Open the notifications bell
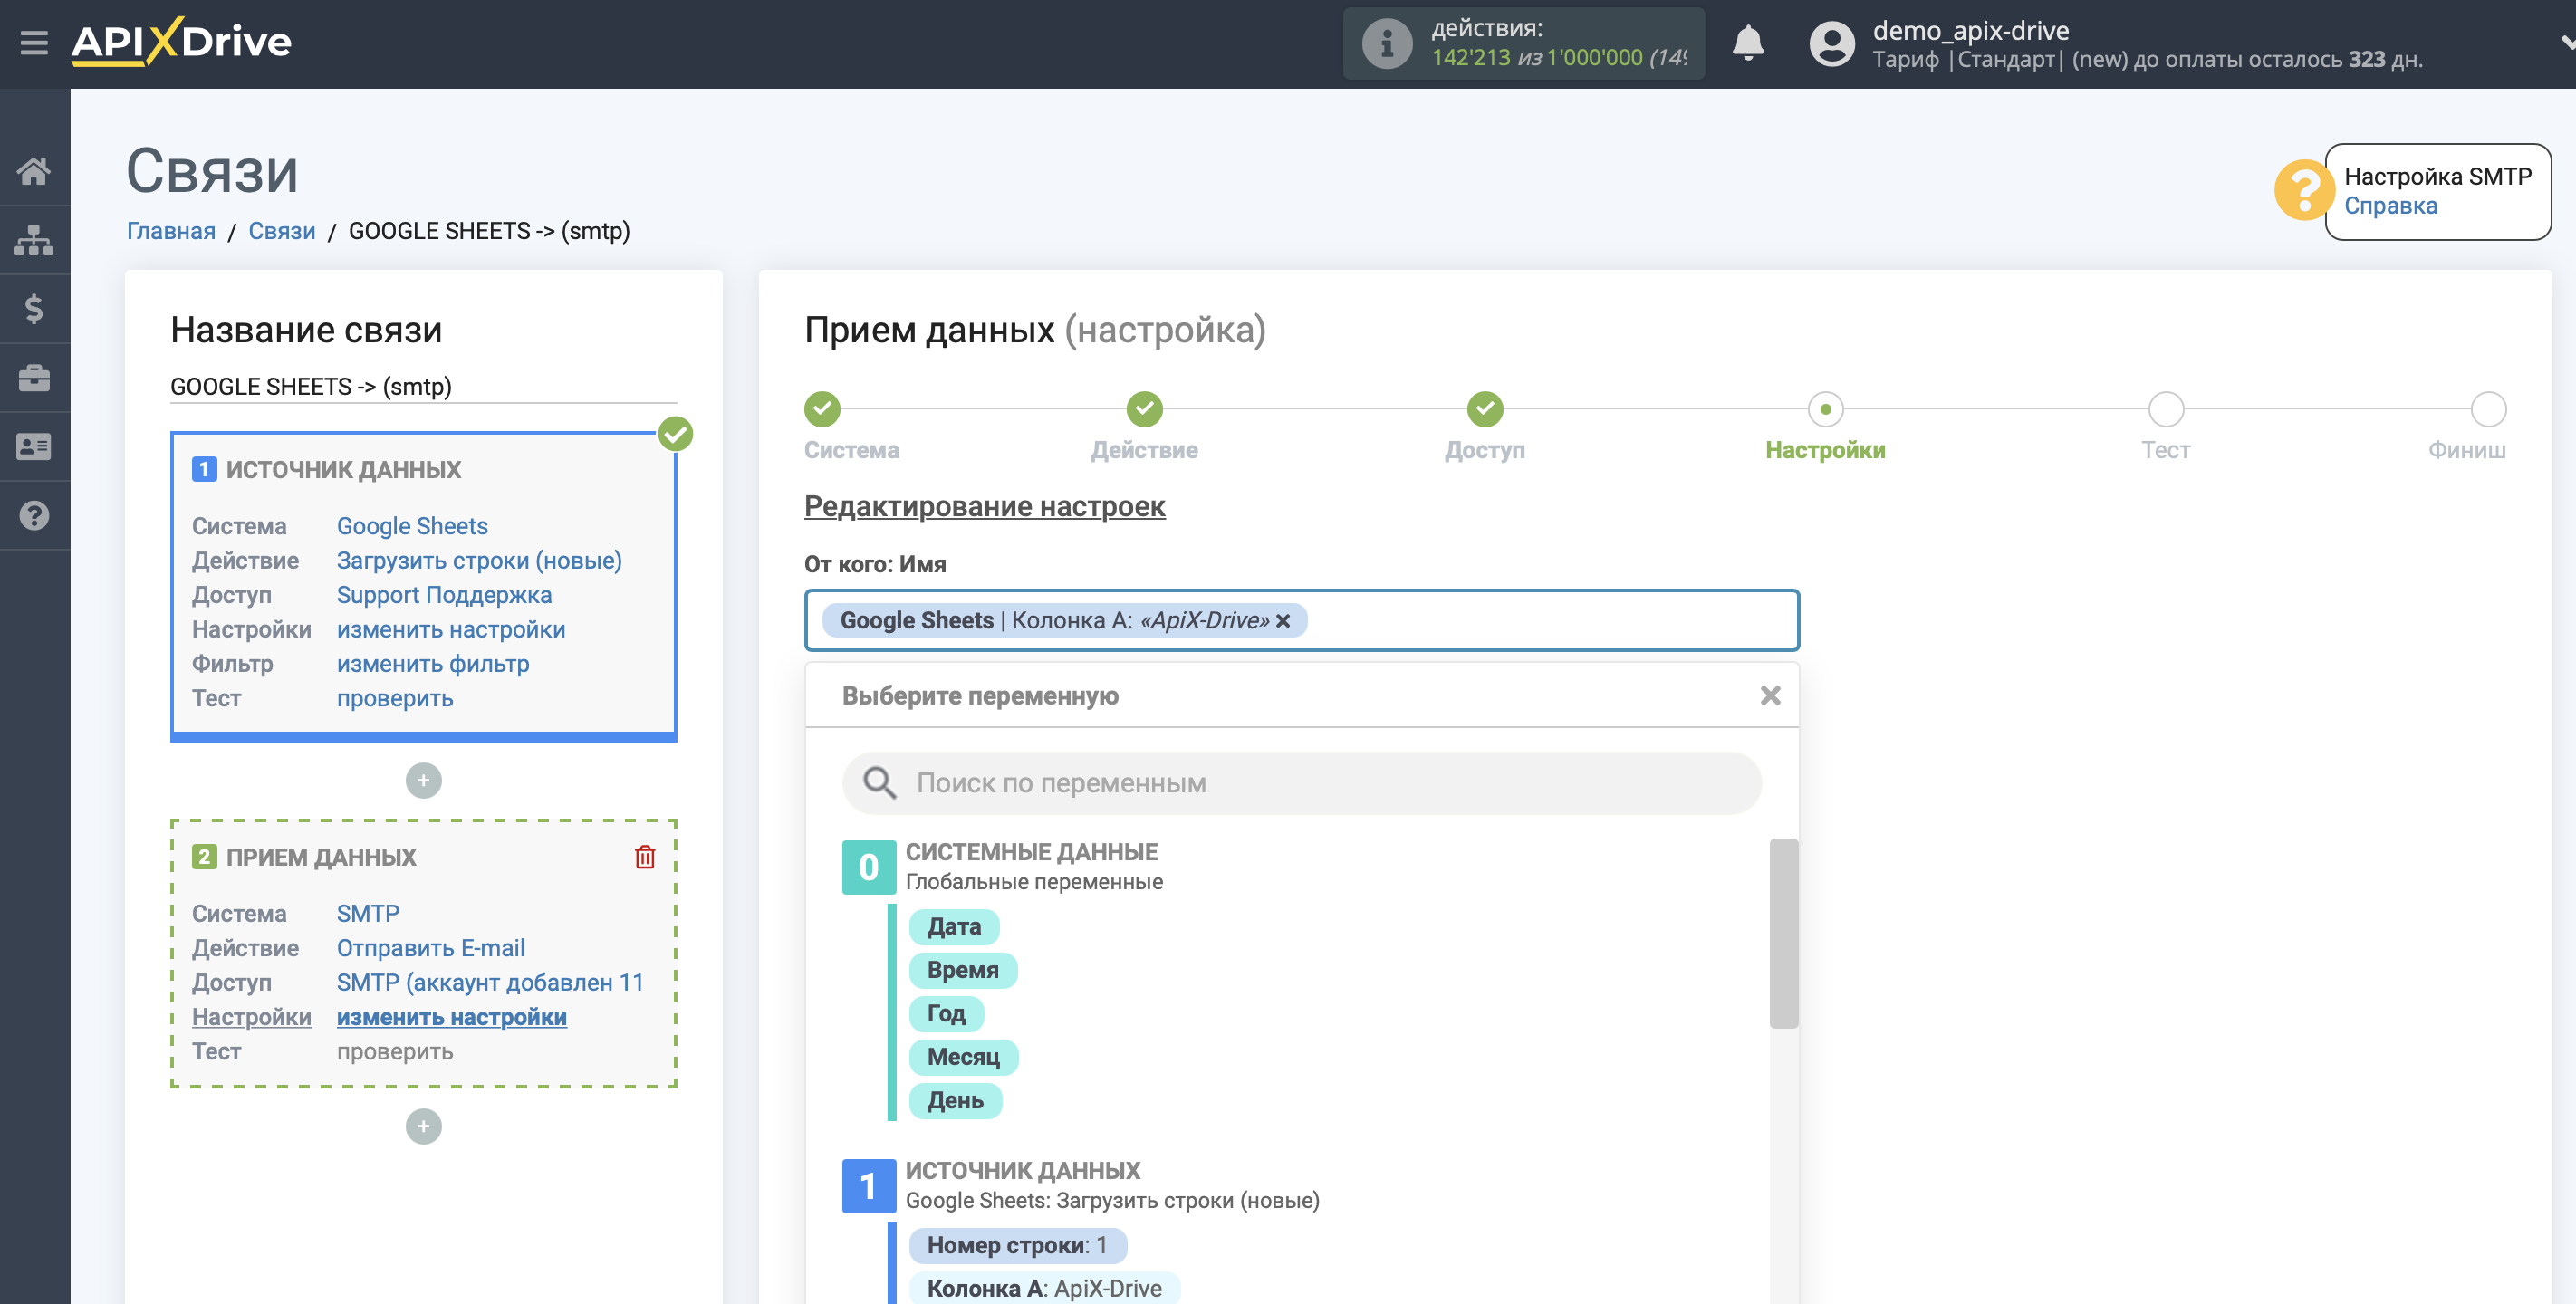This screenshot has width=2576, height=1304. [x=1747, y=43]
